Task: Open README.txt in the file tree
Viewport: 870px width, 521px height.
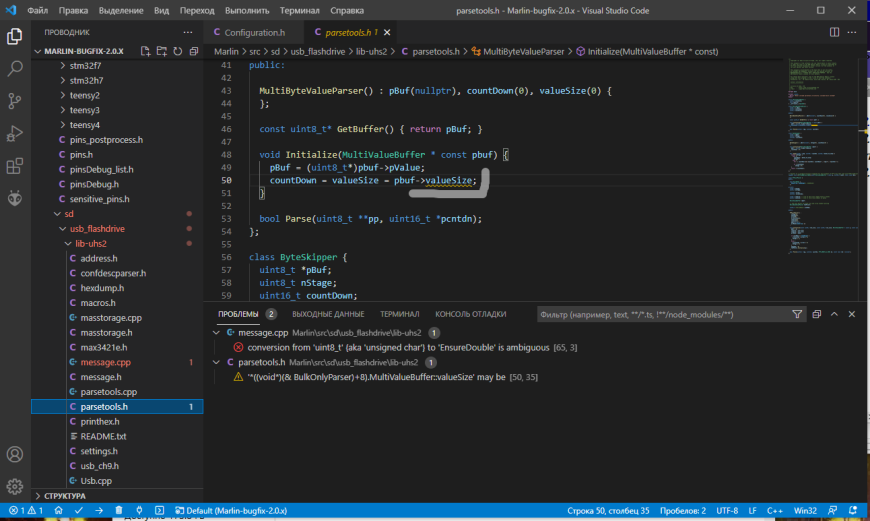Action: tap(103, 436)
